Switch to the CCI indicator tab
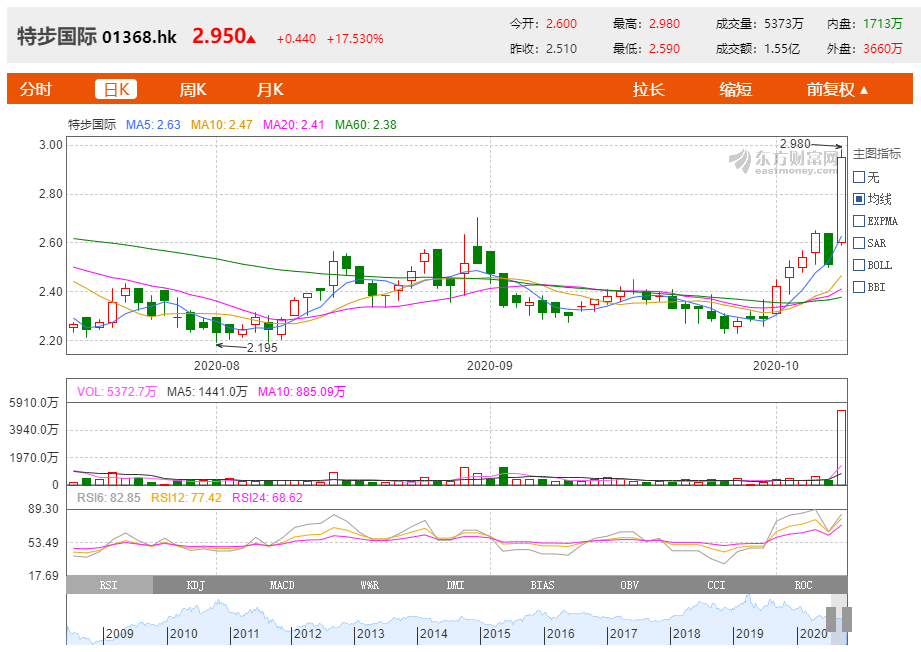 pyautogui.click(x=716, y=585)
